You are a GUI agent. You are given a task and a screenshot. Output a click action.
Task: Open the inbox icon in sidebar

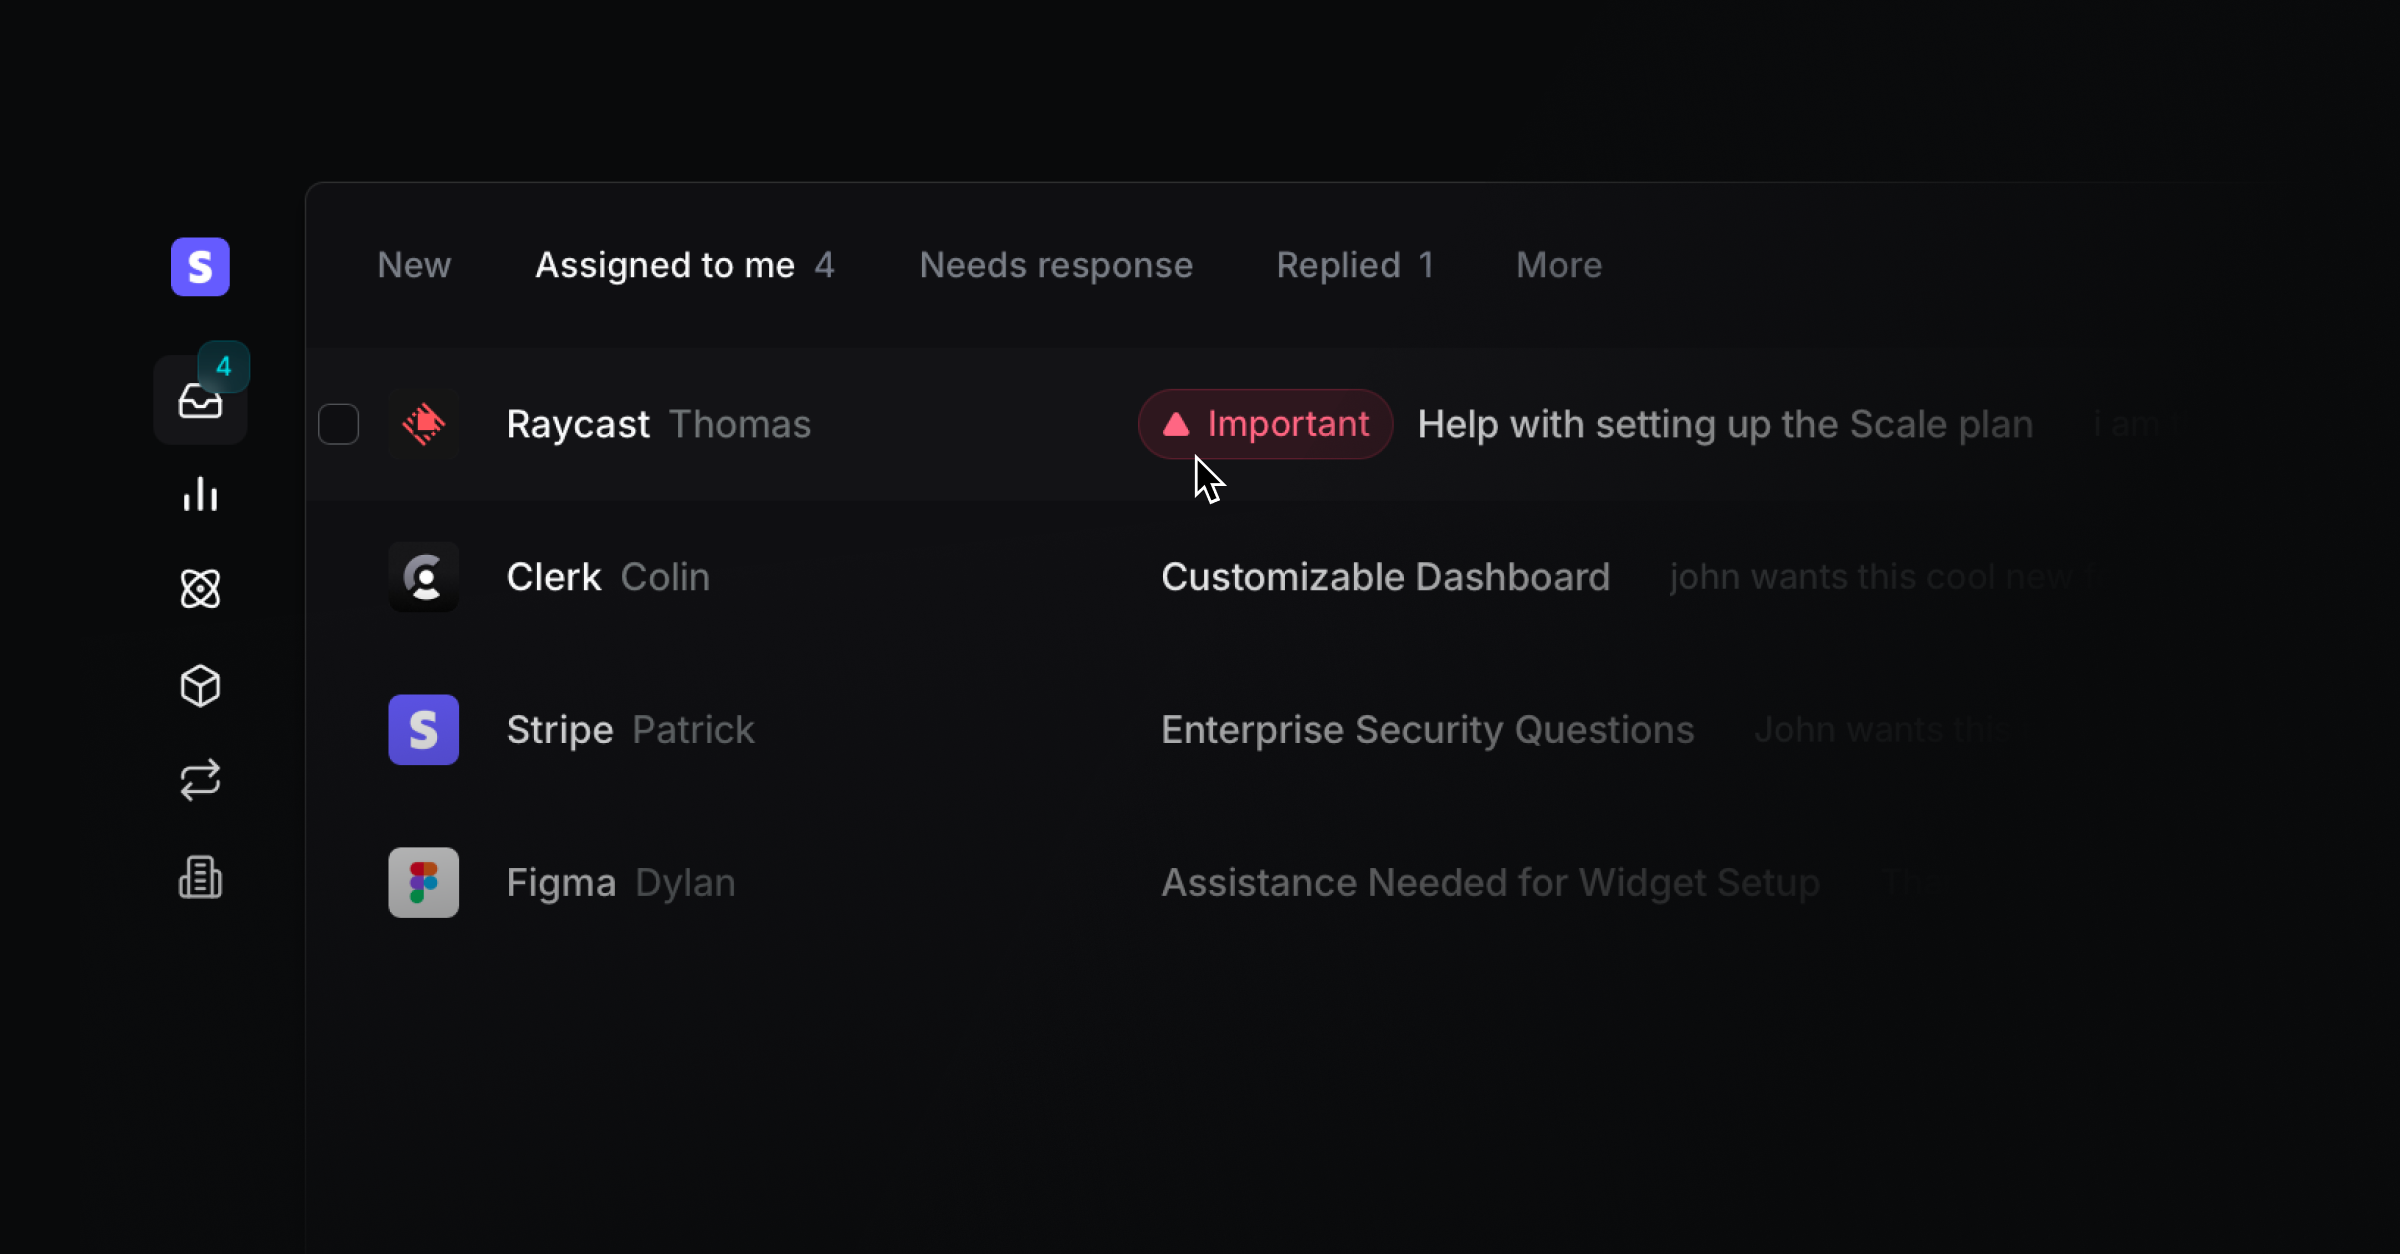[x=200, y=401]
